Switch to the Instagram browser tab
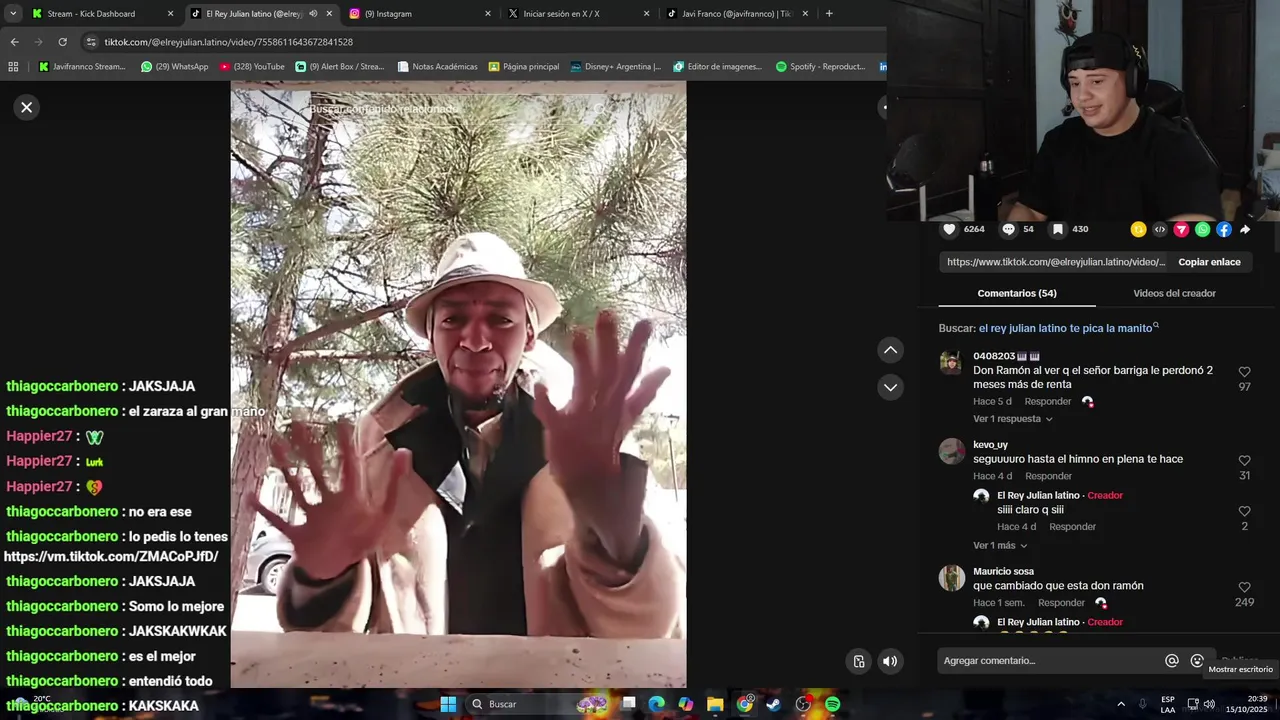Viewport: 1280px width, 720px height. click(420, 14)
